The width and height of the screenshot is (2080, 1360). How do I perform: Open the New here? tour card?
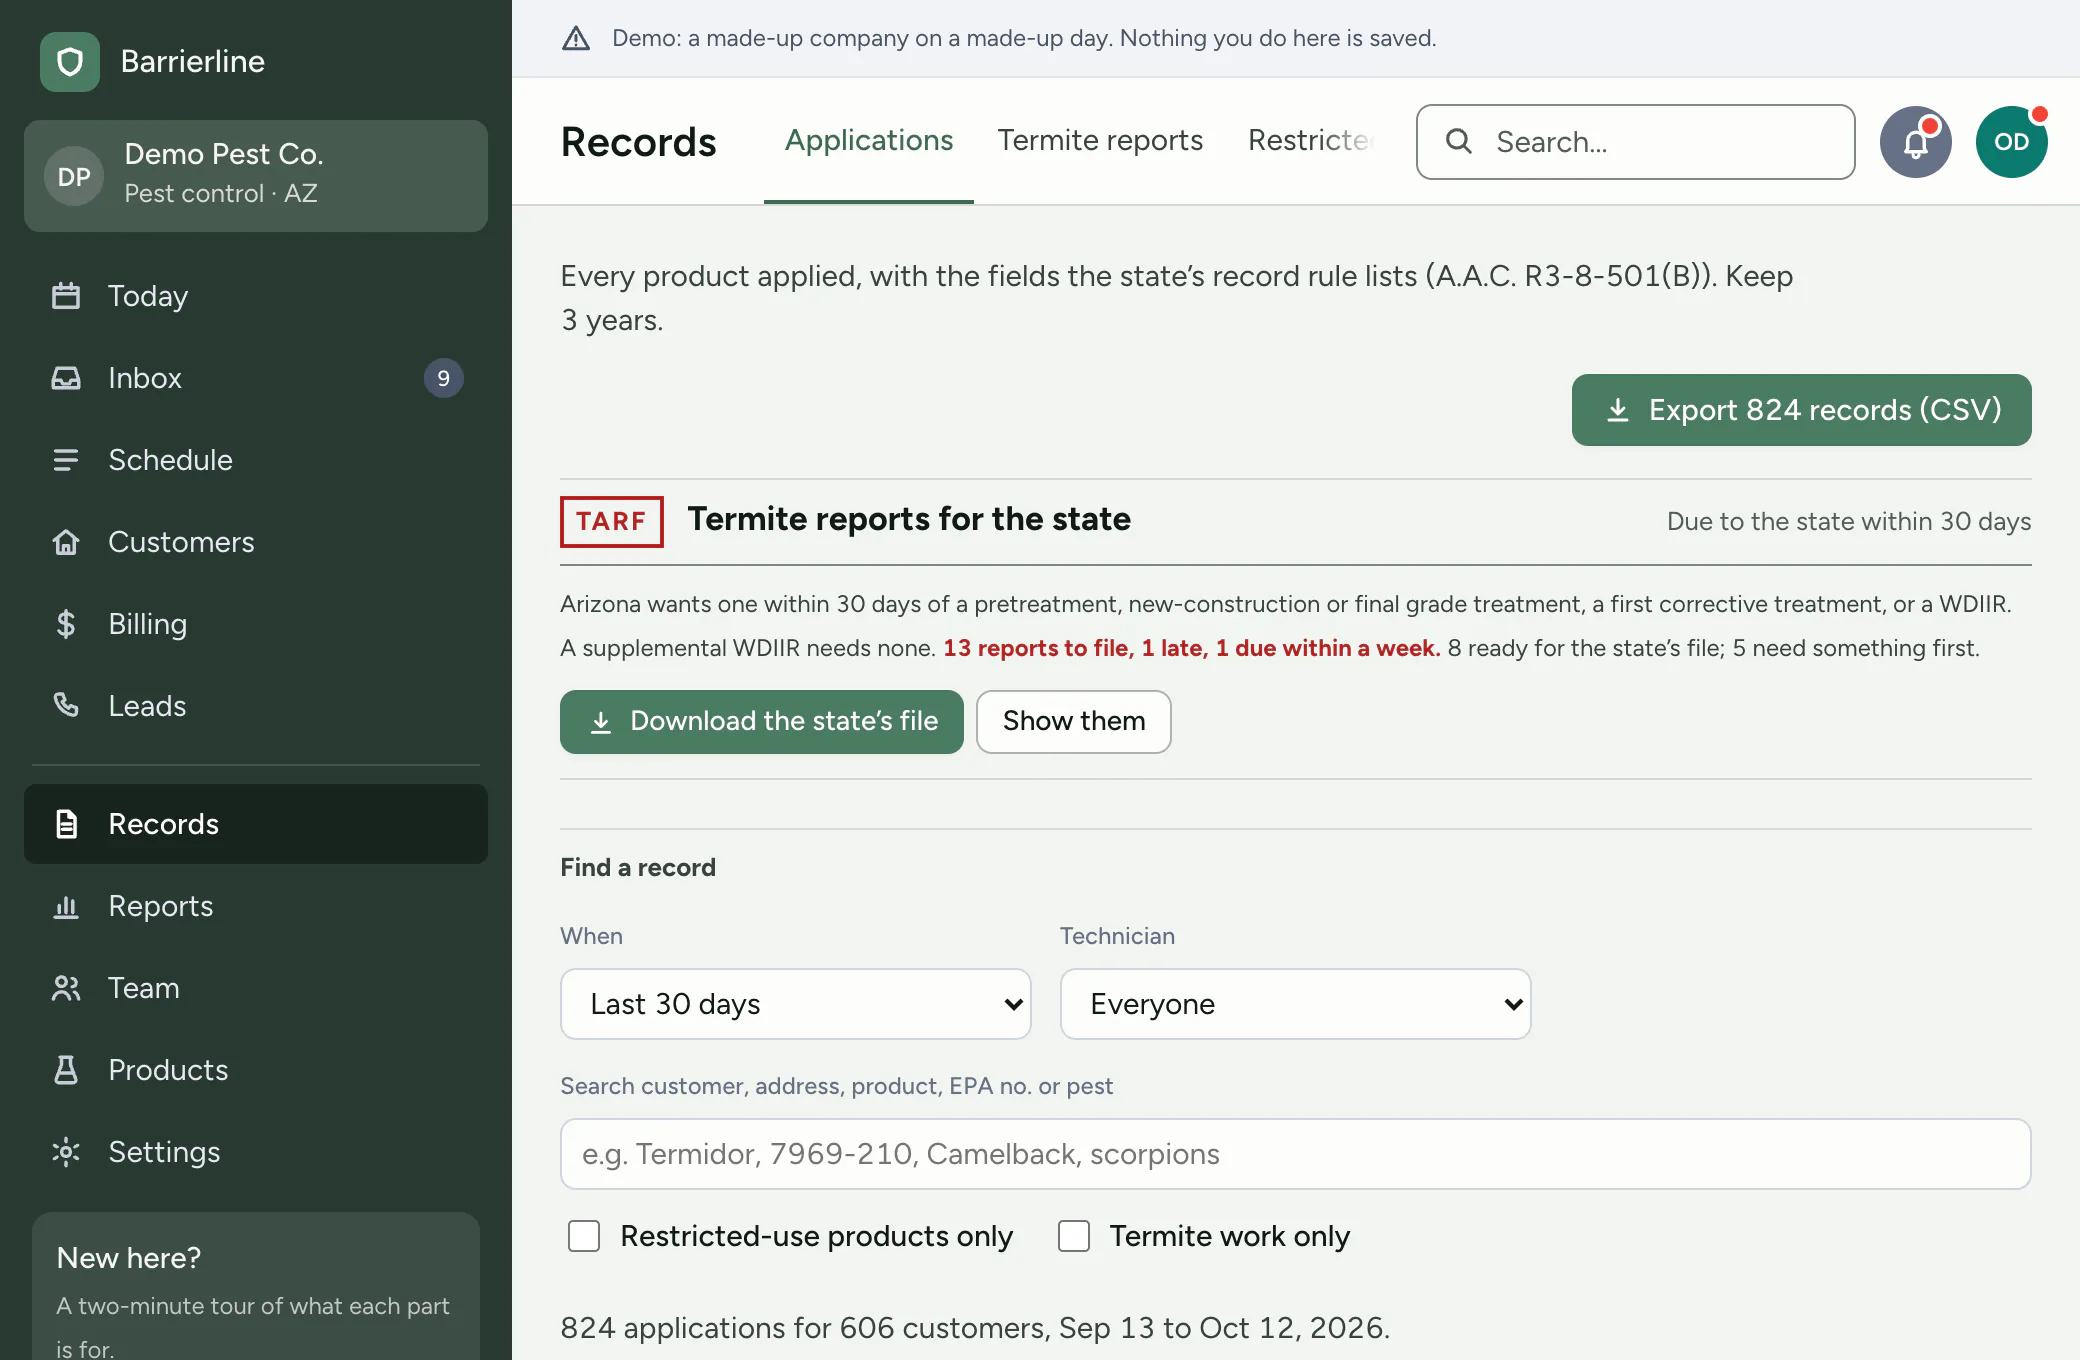(256, 1286)
